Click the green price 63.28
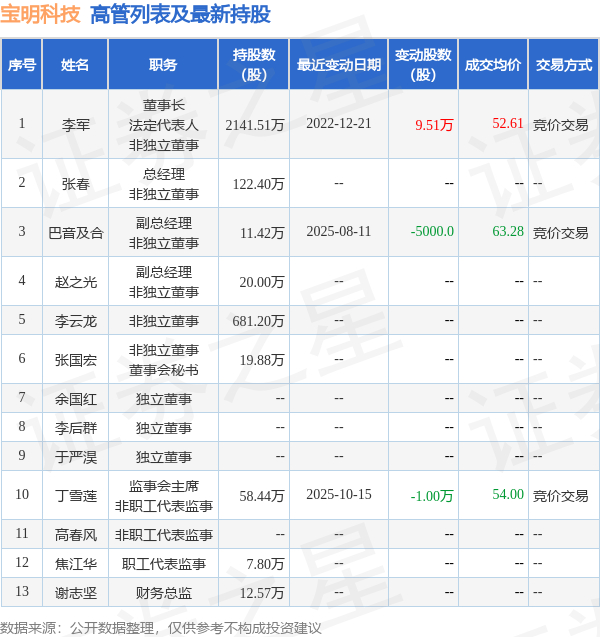The width and height of the screenshot is (600, 637). pos(508,231)
